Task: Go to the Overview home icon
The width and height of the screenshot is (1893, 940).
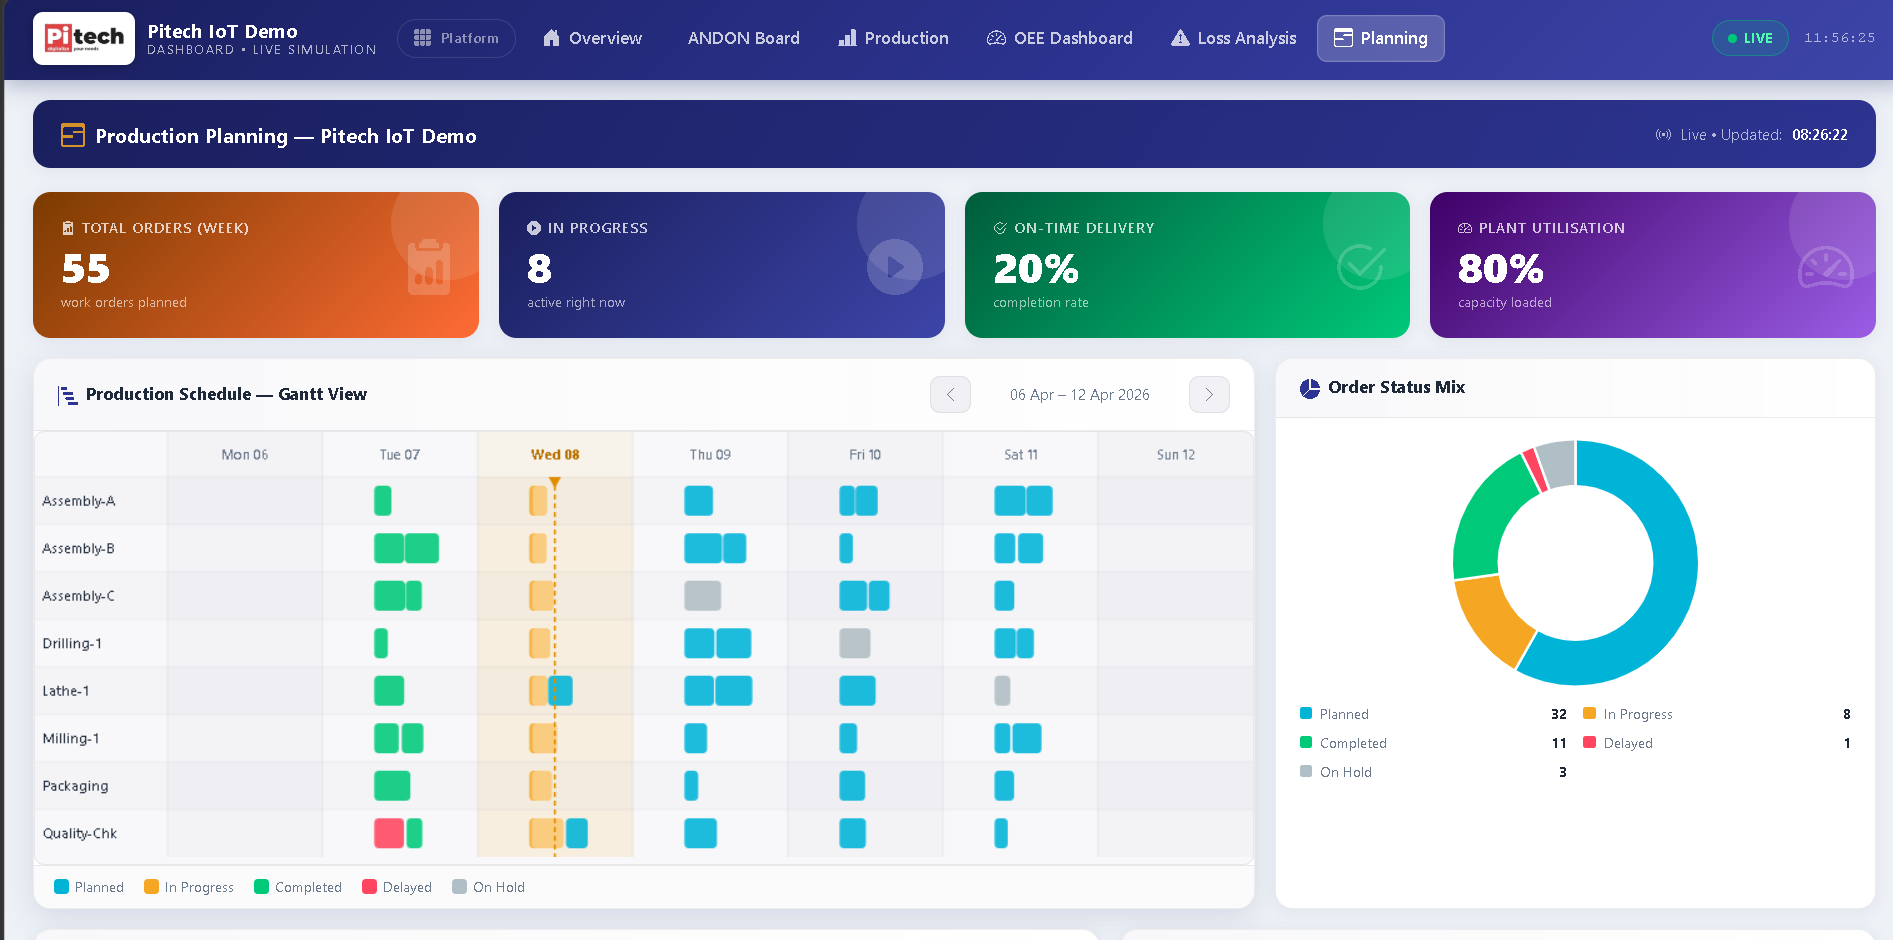Action: pos(551,38)
